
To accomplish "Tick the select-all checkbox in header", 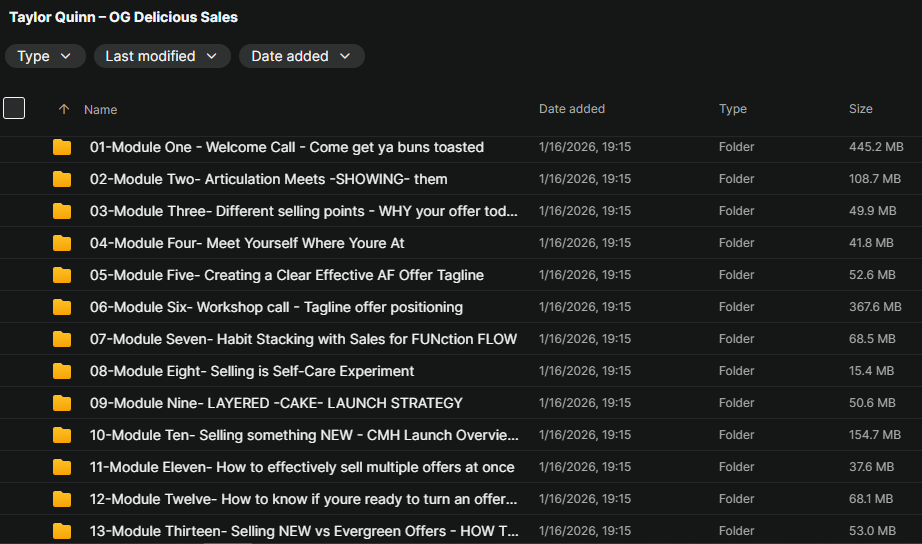I will 14,108.
